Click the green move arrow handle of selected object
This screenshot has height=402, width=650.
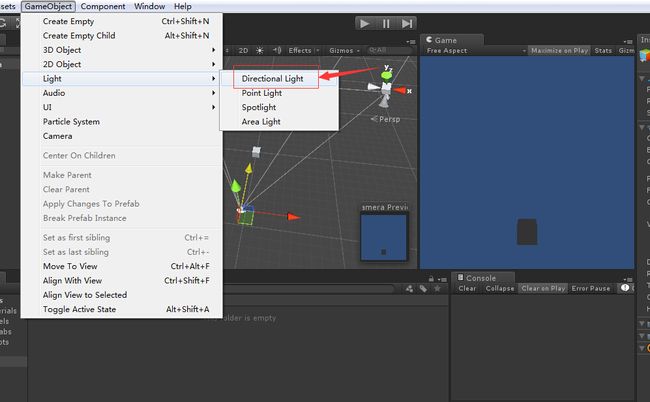coord(235,186)
